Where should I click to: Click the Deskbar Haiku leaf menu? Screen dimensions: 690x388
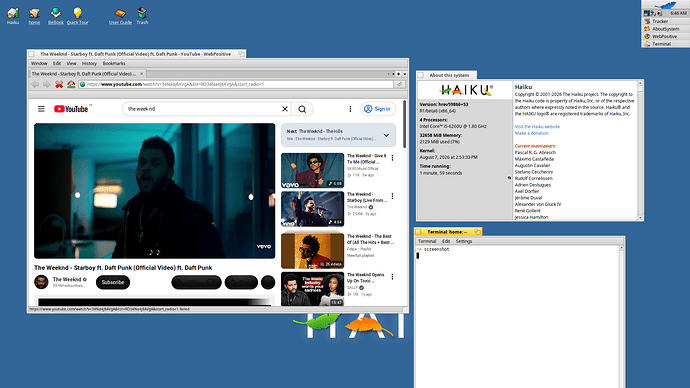click(665, 5)
